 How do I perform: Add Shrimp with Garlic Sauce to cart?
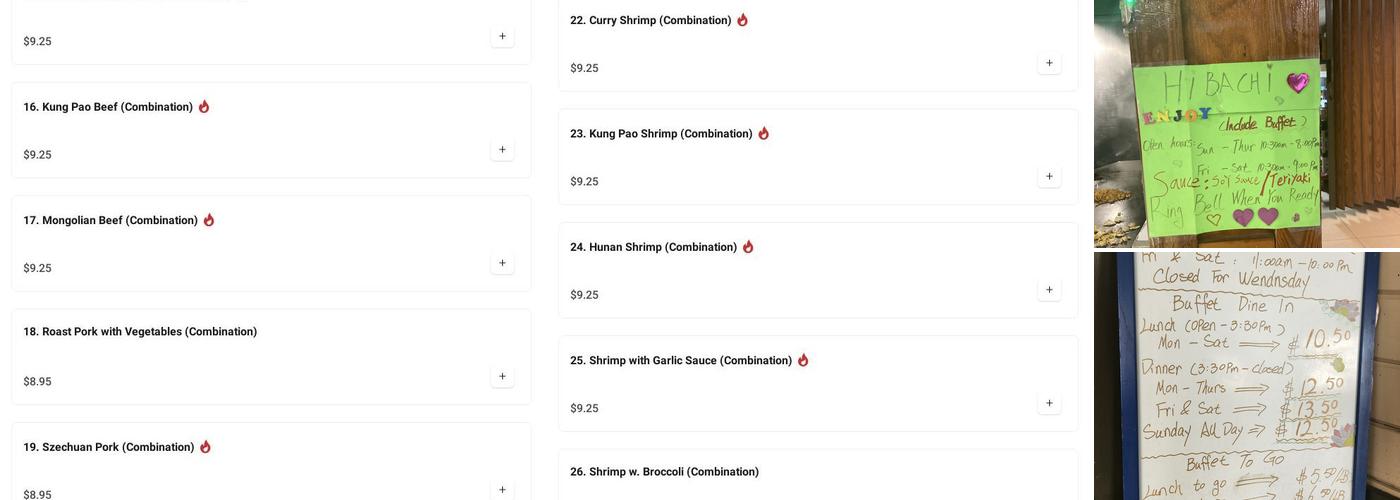1049,403
